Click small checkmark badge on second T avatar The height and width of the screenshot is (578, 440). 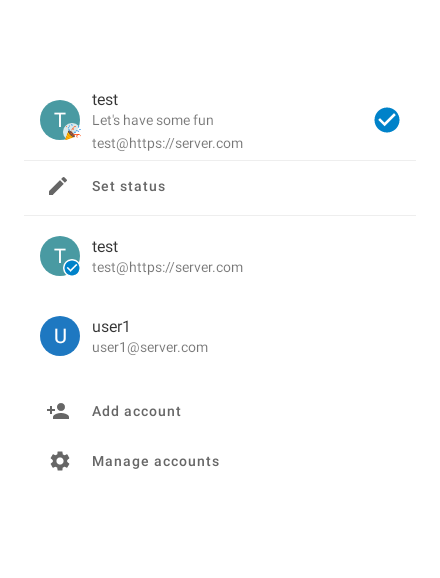72,268
